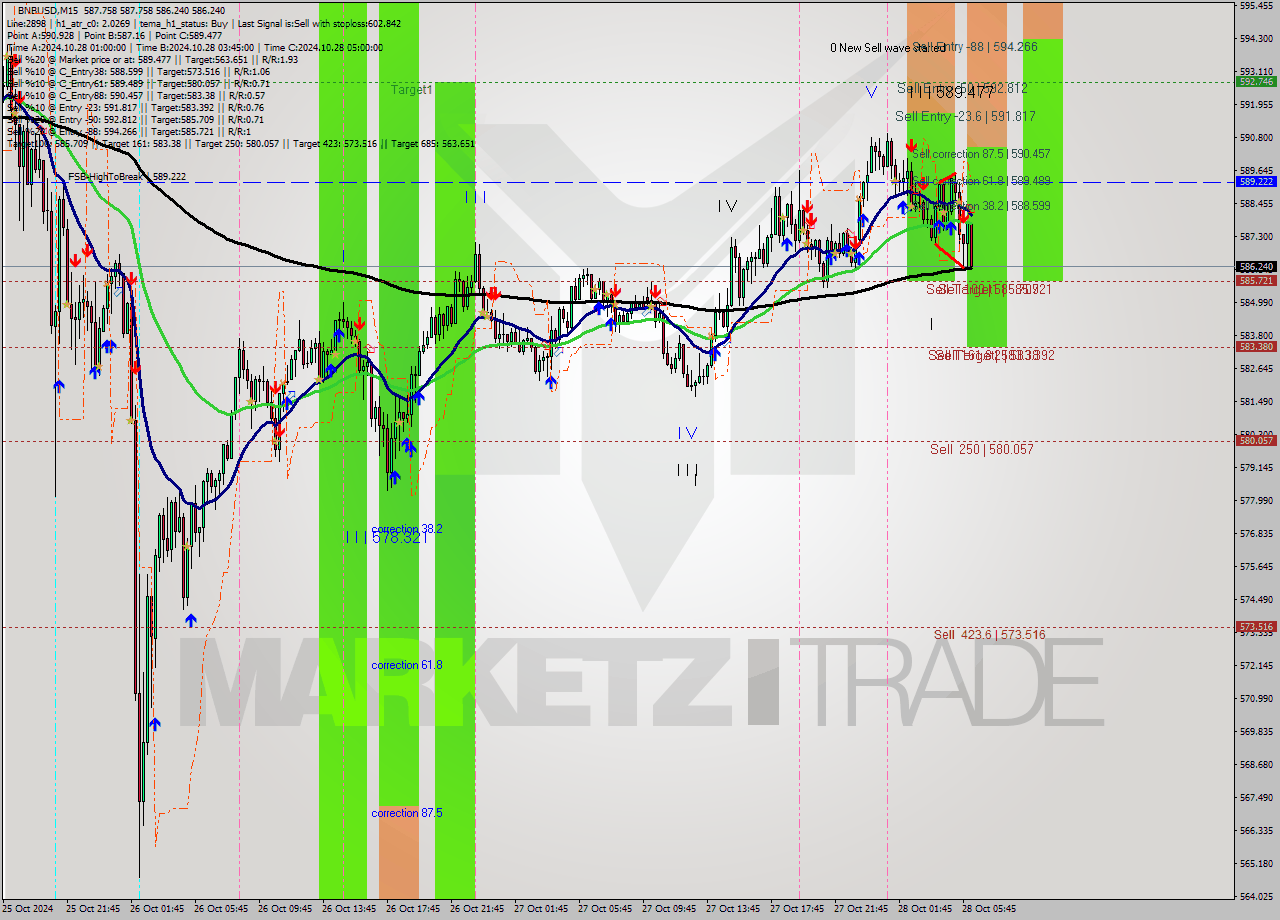
Task: Click the blue 589.222 price axis tag
Action: coord(1256,182)
